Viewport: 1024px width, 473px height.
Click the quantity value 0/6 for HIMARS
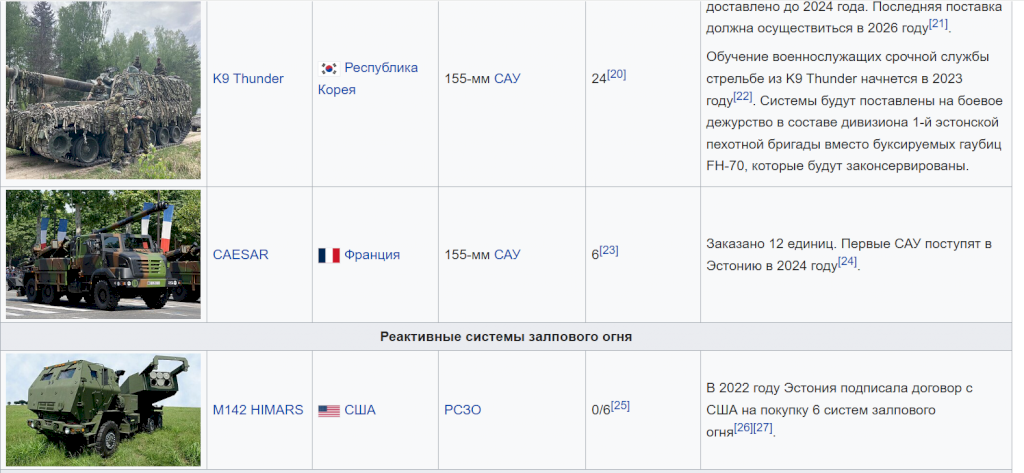(601, 410)
